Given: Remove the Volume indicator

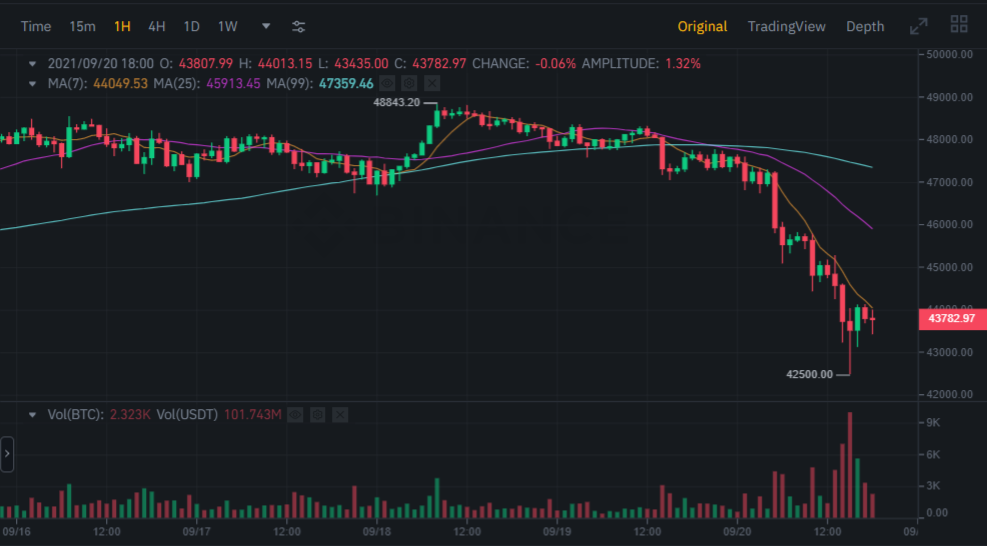Looking at the screenshot, I should tap(338, 413).
